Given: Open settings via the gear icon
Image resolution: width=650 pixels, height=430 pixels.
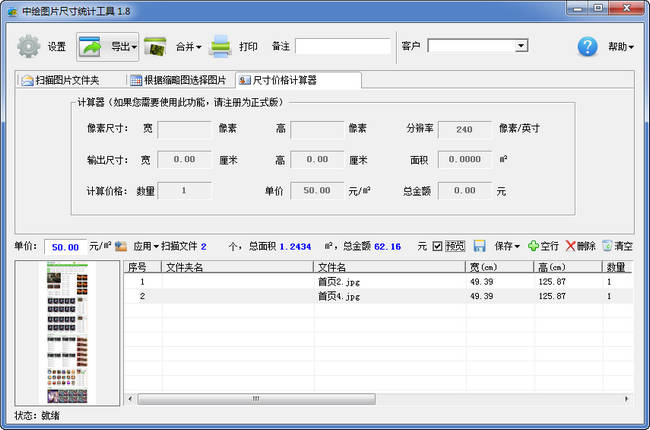Looking at the screenshot, I should pyautogui.click(x=28, y=47).
